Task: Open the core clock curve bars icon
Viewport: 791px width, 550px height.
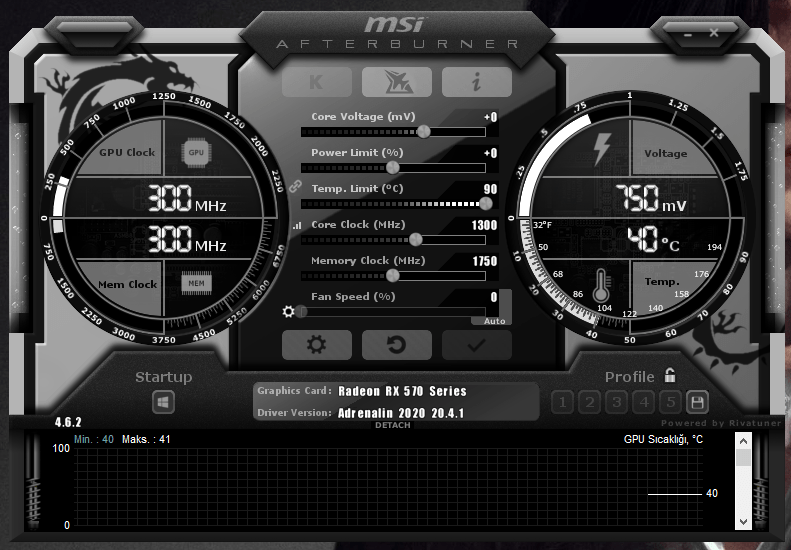Action: (x=297, y=226)
